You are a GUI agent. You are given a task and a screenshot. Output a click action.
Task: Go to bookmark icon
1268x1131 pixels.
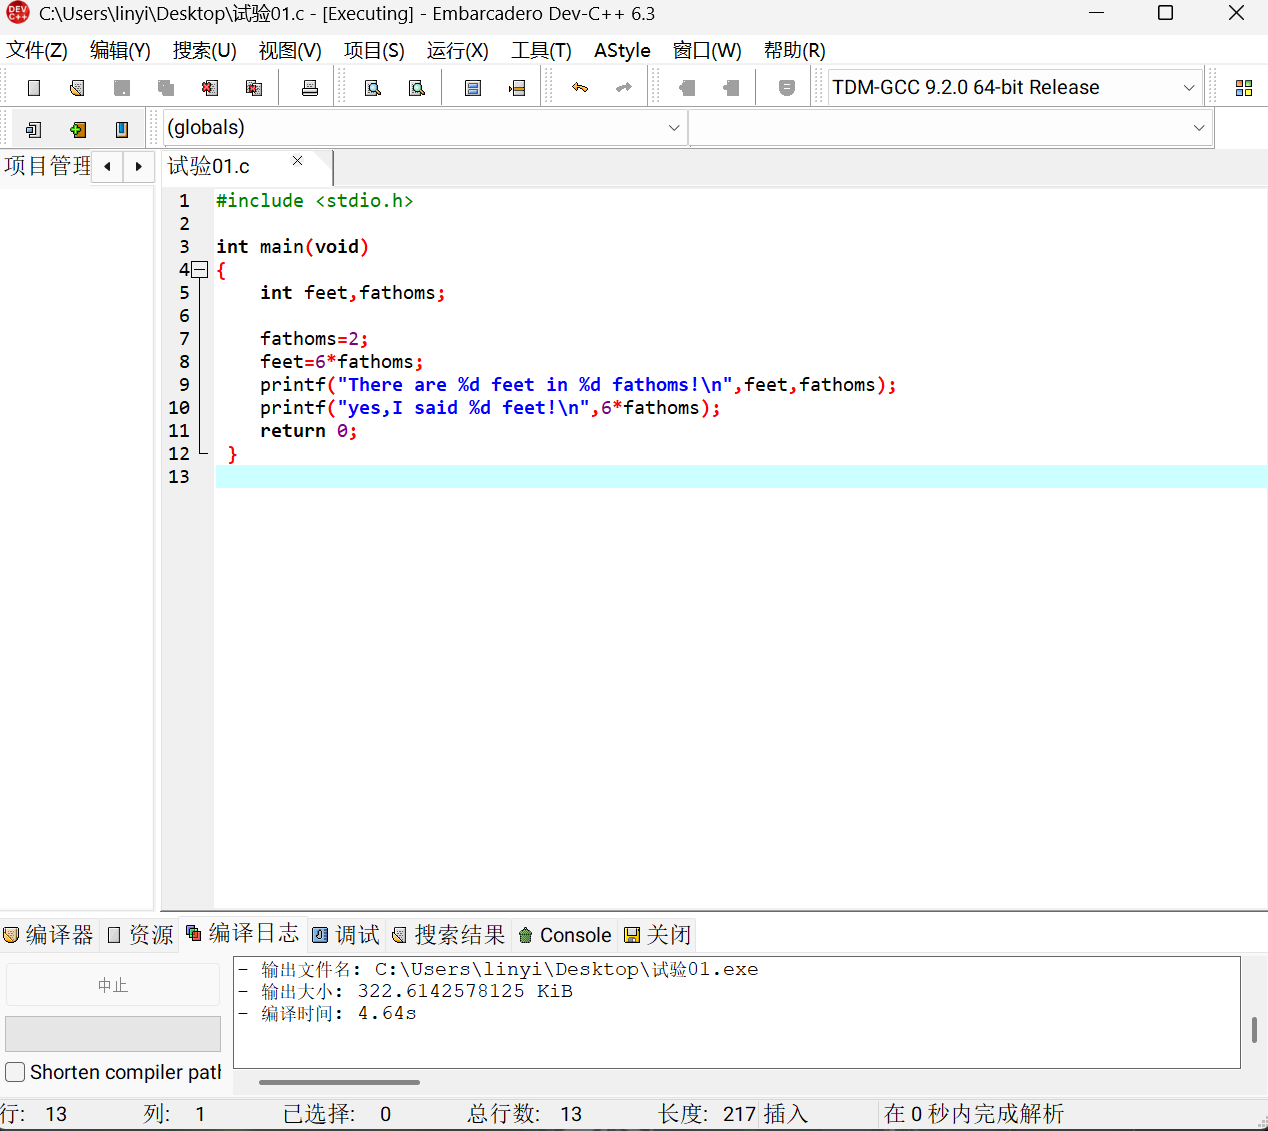pyautogui.click(x=731, y=88)
